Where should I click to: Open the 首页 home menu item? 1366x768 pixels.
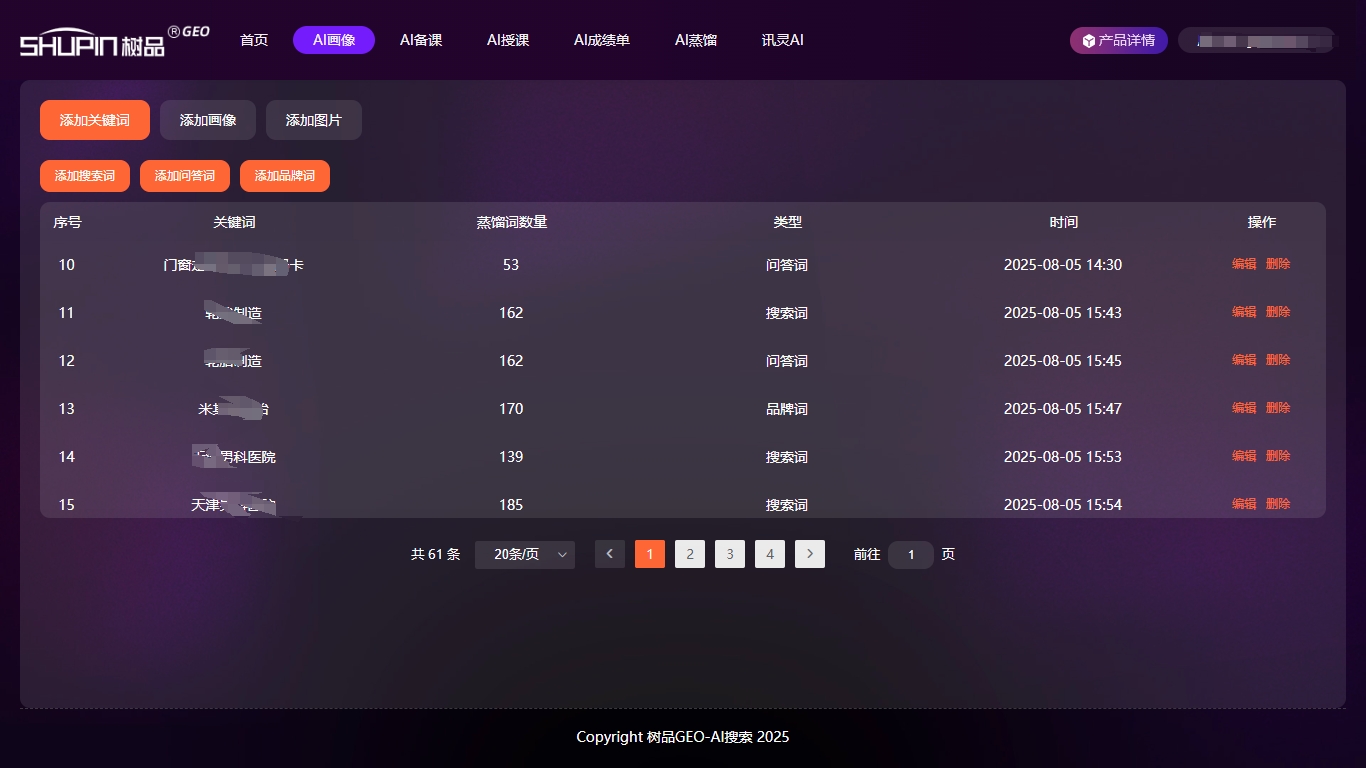(254, 40)
